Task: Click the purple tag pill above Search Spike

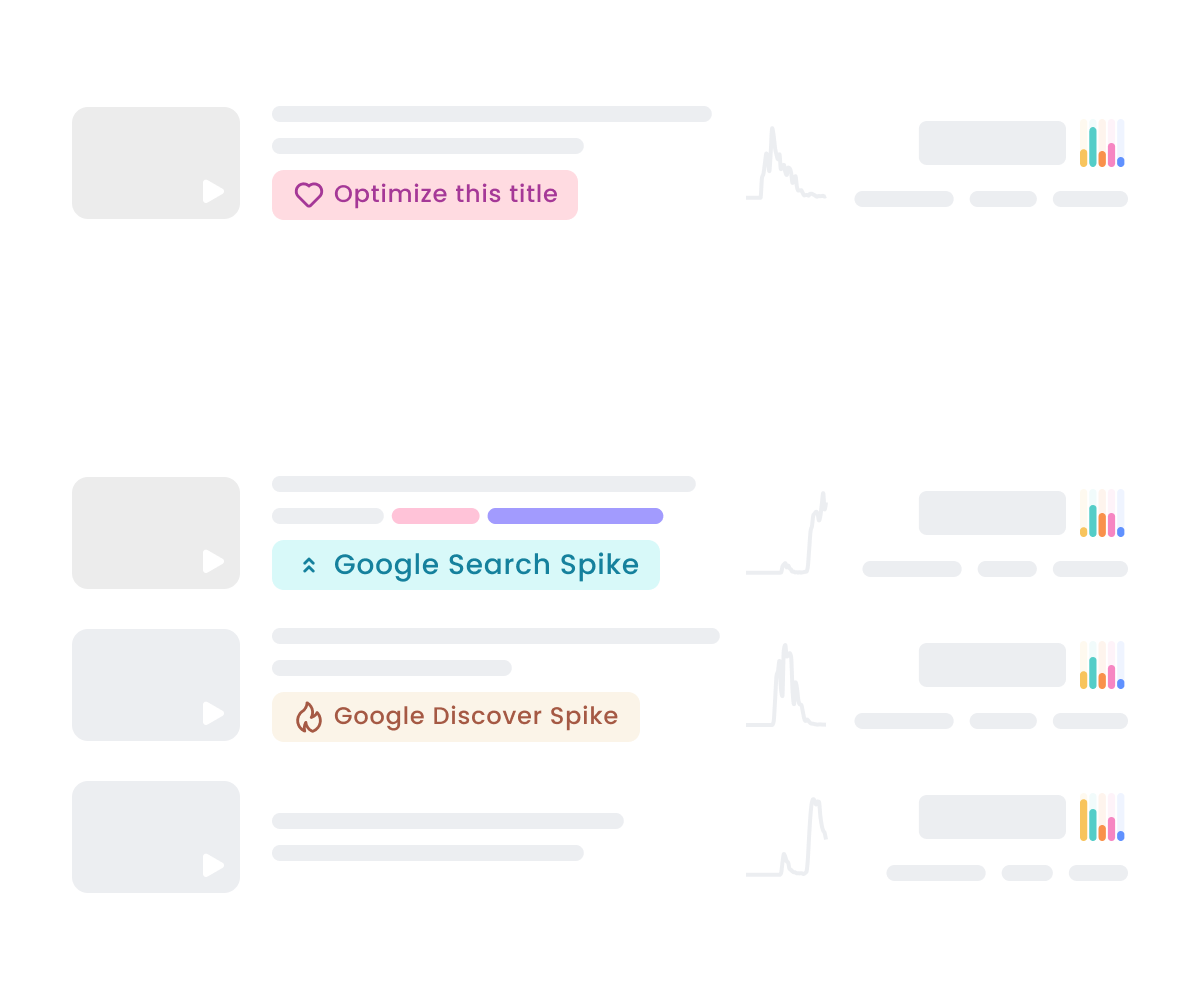Action: tap(575, 516)
